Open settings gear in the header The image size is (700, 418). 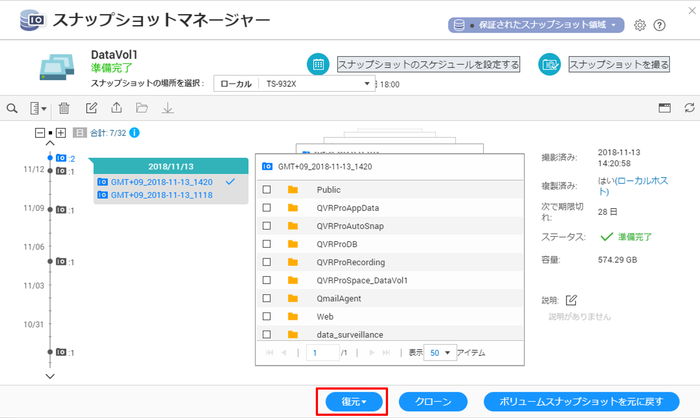pos(639,25)
